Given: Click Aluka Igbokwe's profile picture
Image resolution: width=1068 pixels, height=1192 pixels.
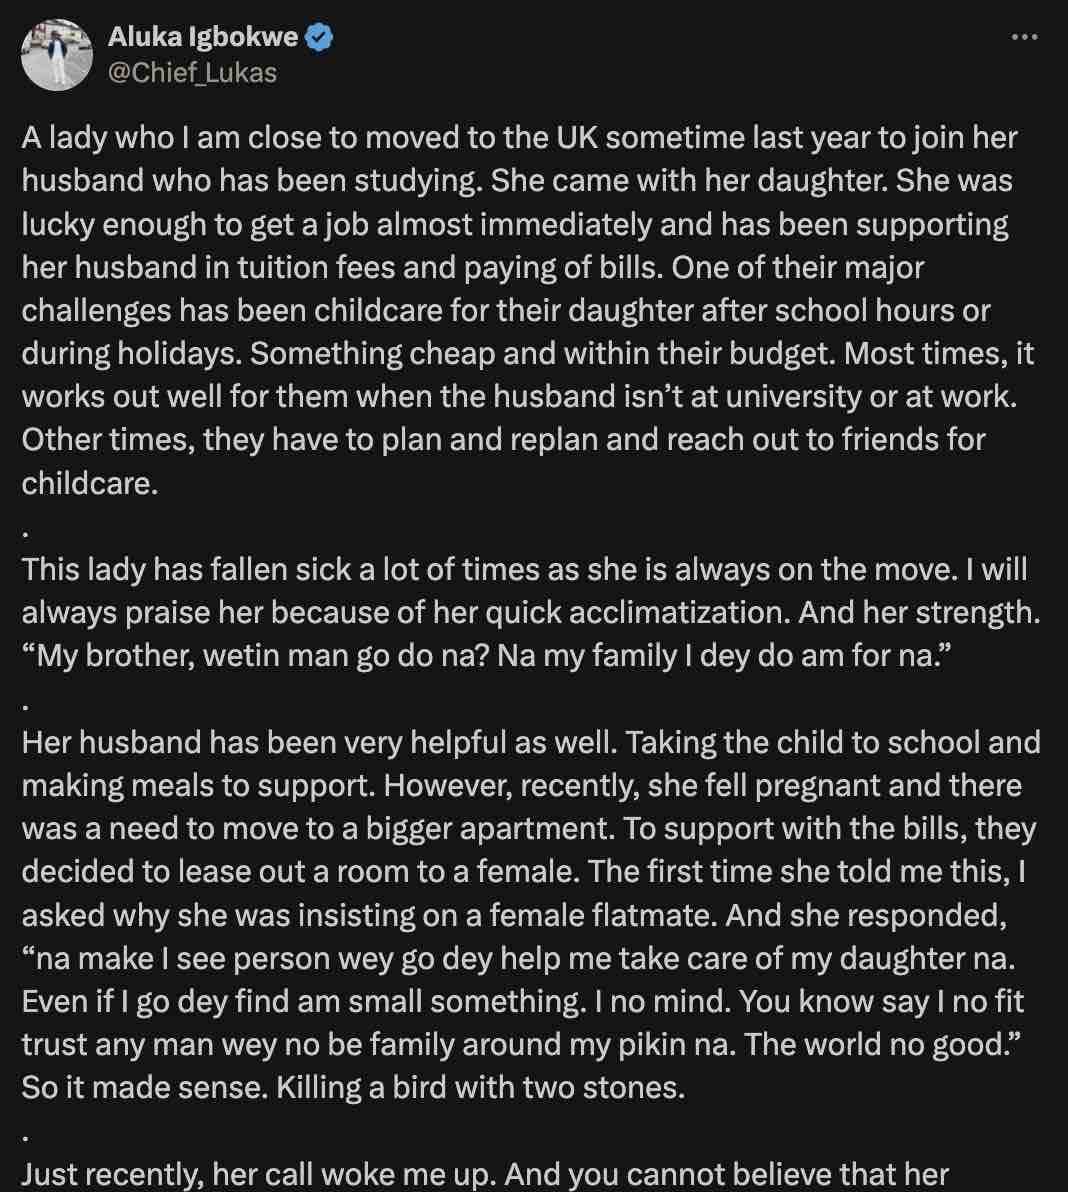Looking at the screenshot, I should click(x=57, y=50).
